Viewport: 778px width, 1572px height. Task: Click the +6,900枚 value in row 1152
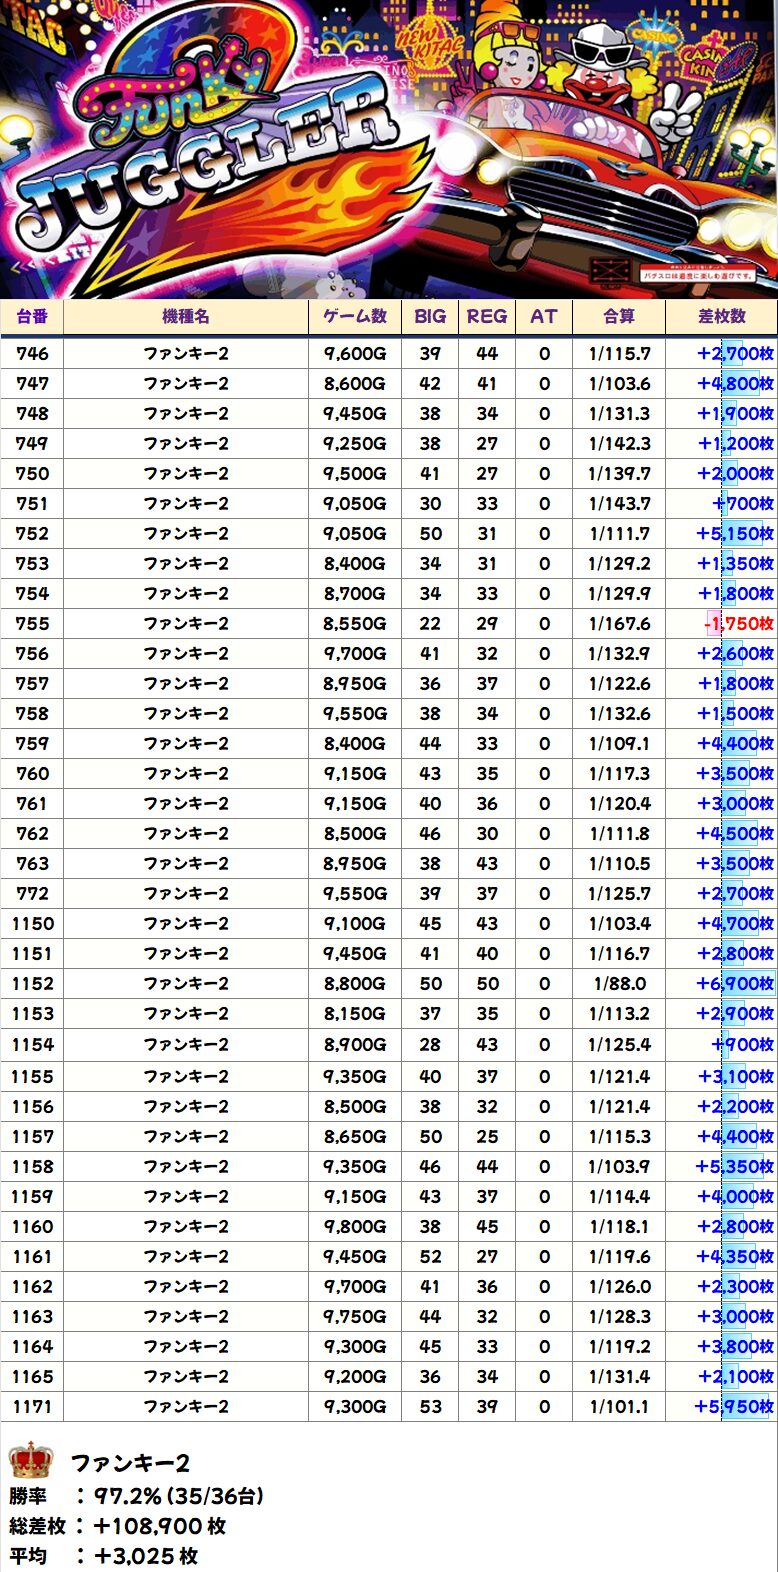tap(735, 983)
